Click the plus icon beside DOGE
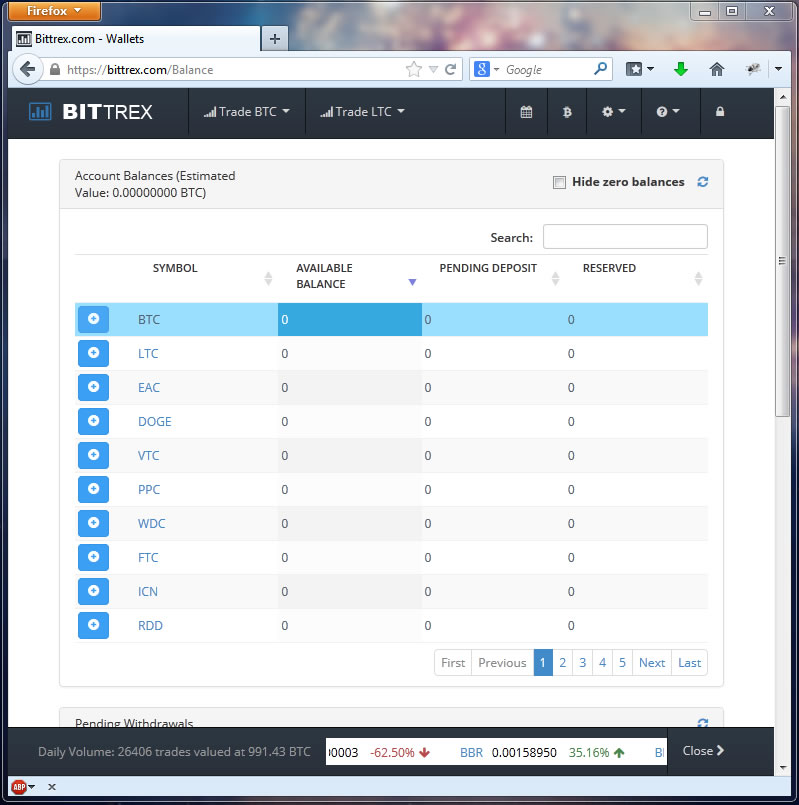This screenshot has width=799, height=805. pyautogui.click(x=93, y=421)
